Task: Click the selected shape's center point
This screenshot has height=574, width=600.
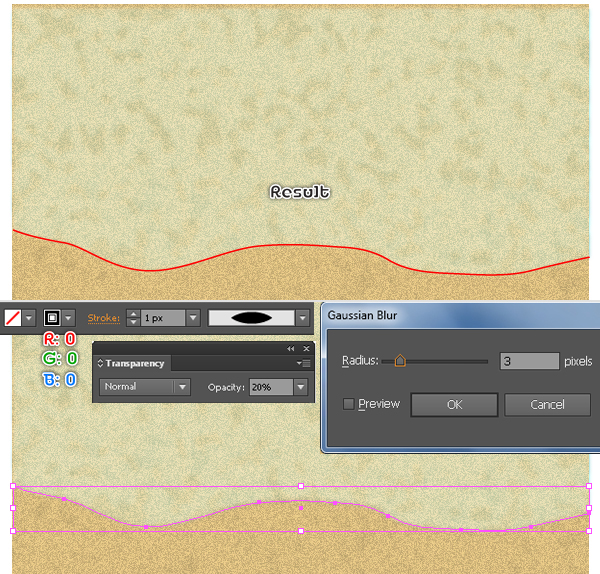Action: (x=301, y=508)
